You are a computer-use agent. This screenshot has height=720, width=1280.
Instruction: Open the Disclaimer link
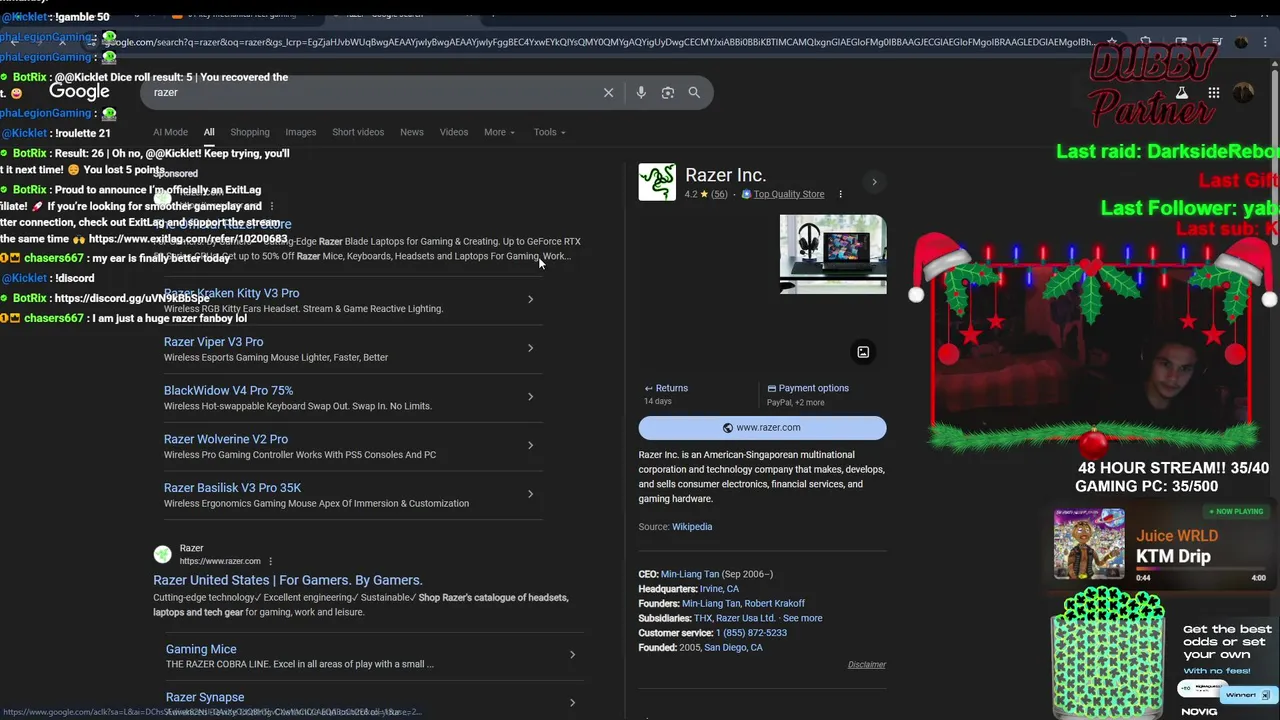pyautogui.click(x=867, y=665)
